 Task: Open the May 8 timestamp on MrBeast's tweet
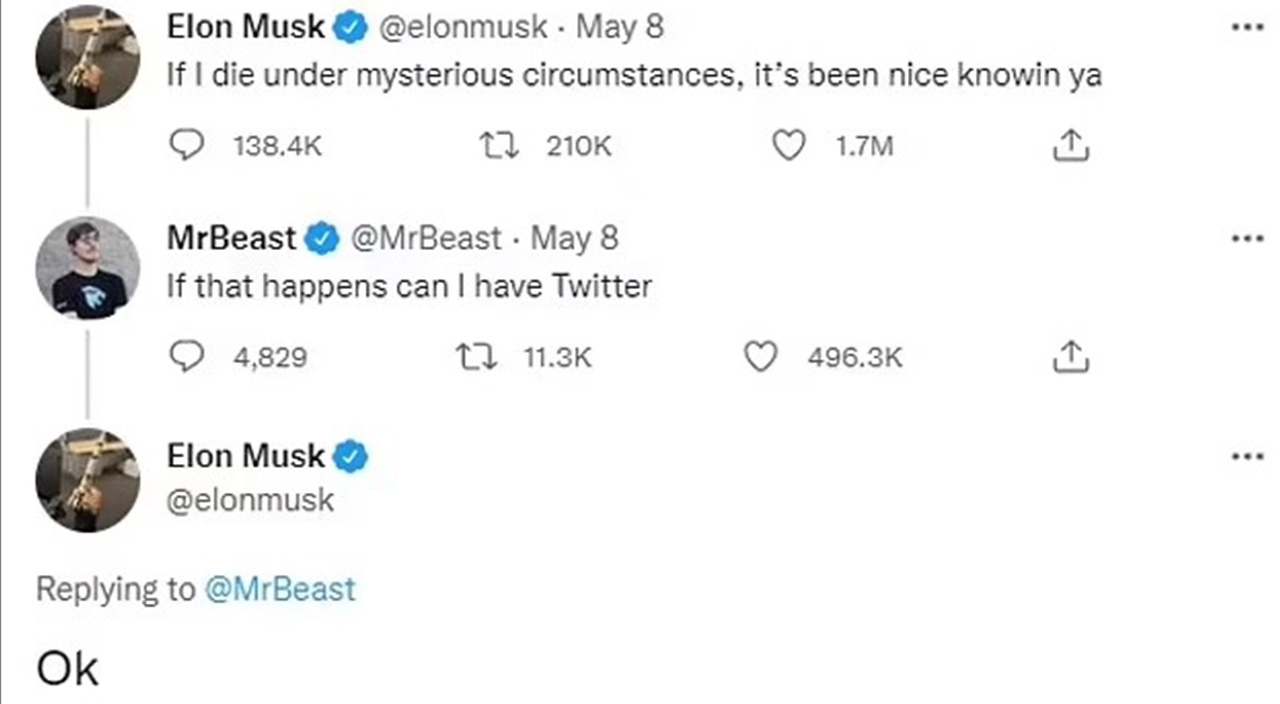pyautogui.click(x=574, y=238)
